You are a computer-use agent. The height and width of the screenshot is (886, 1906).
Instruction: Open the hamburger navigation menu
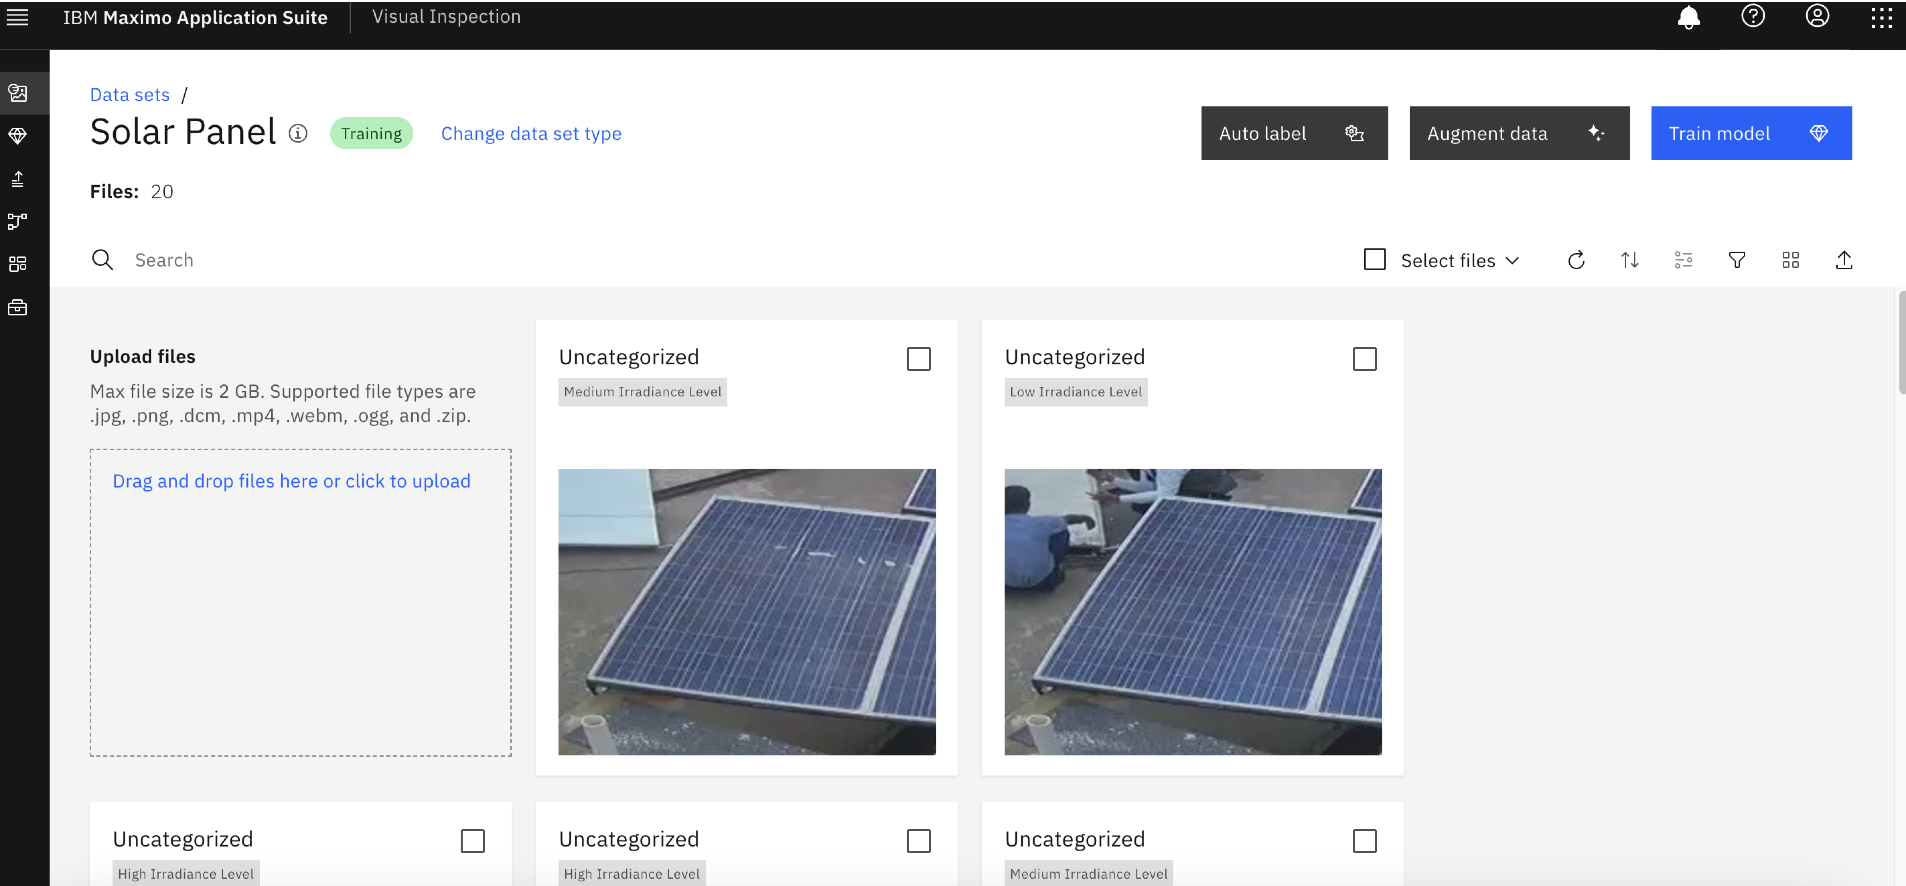coord(17,17)
